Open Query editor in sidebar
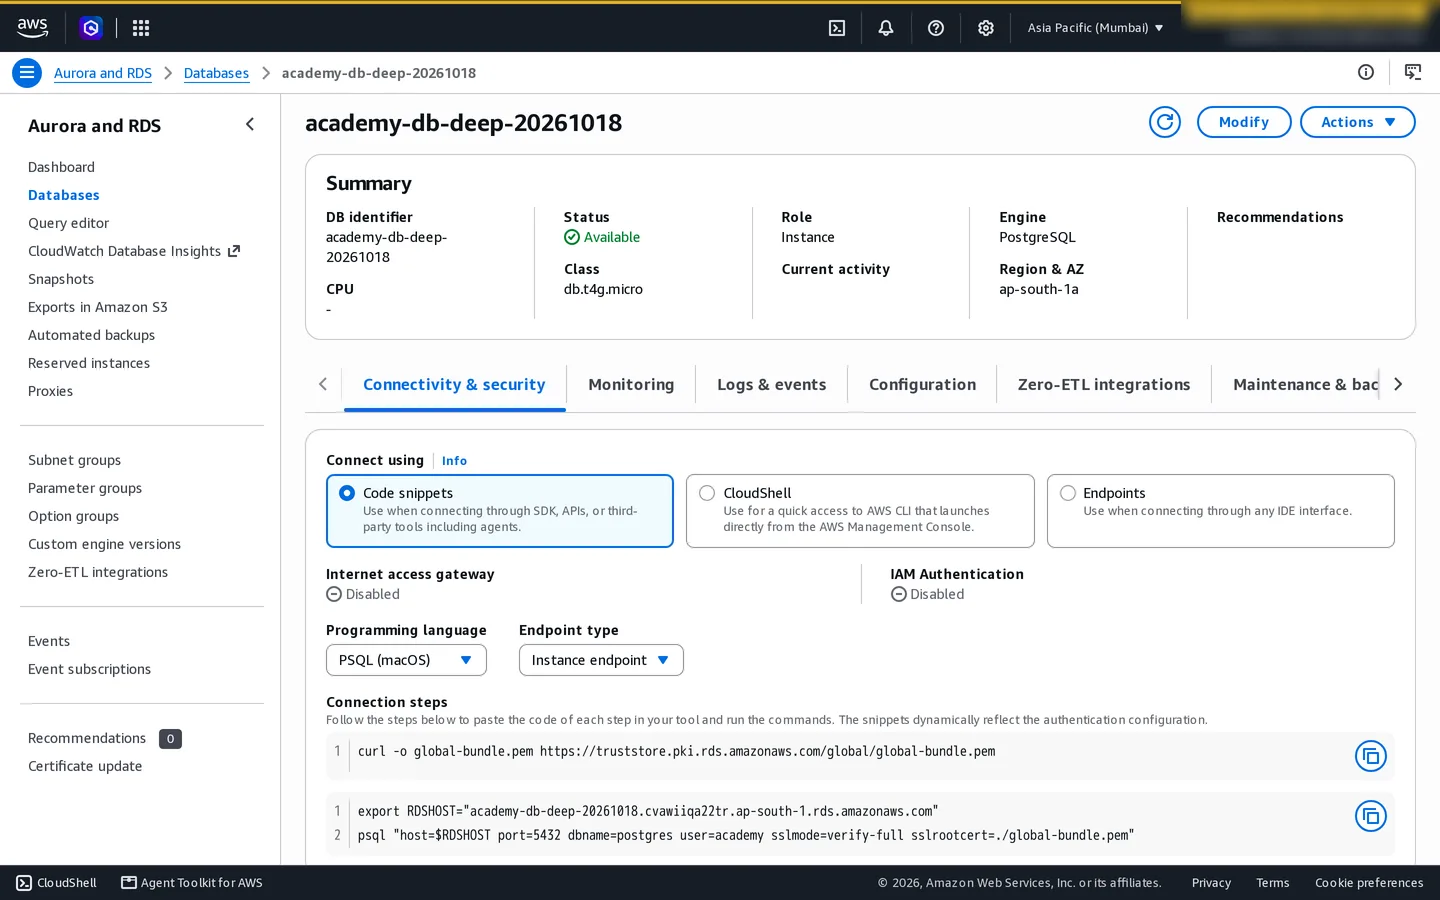 pyautogui.click(x=68, y=223)
